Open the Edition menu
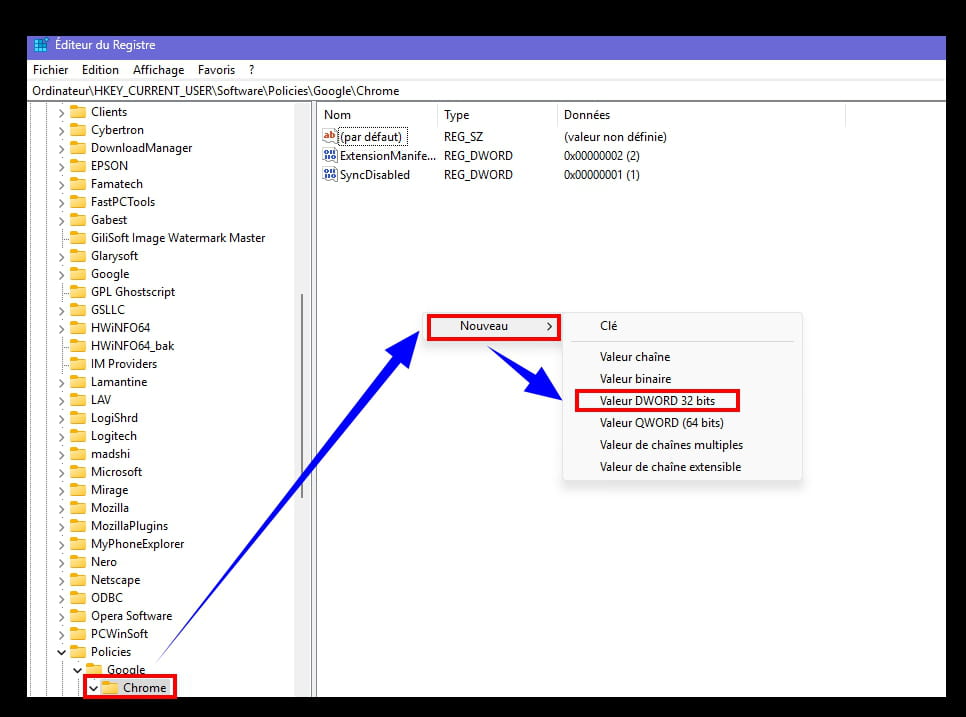Viewport: 966px width, 717px height. (100, 70)
